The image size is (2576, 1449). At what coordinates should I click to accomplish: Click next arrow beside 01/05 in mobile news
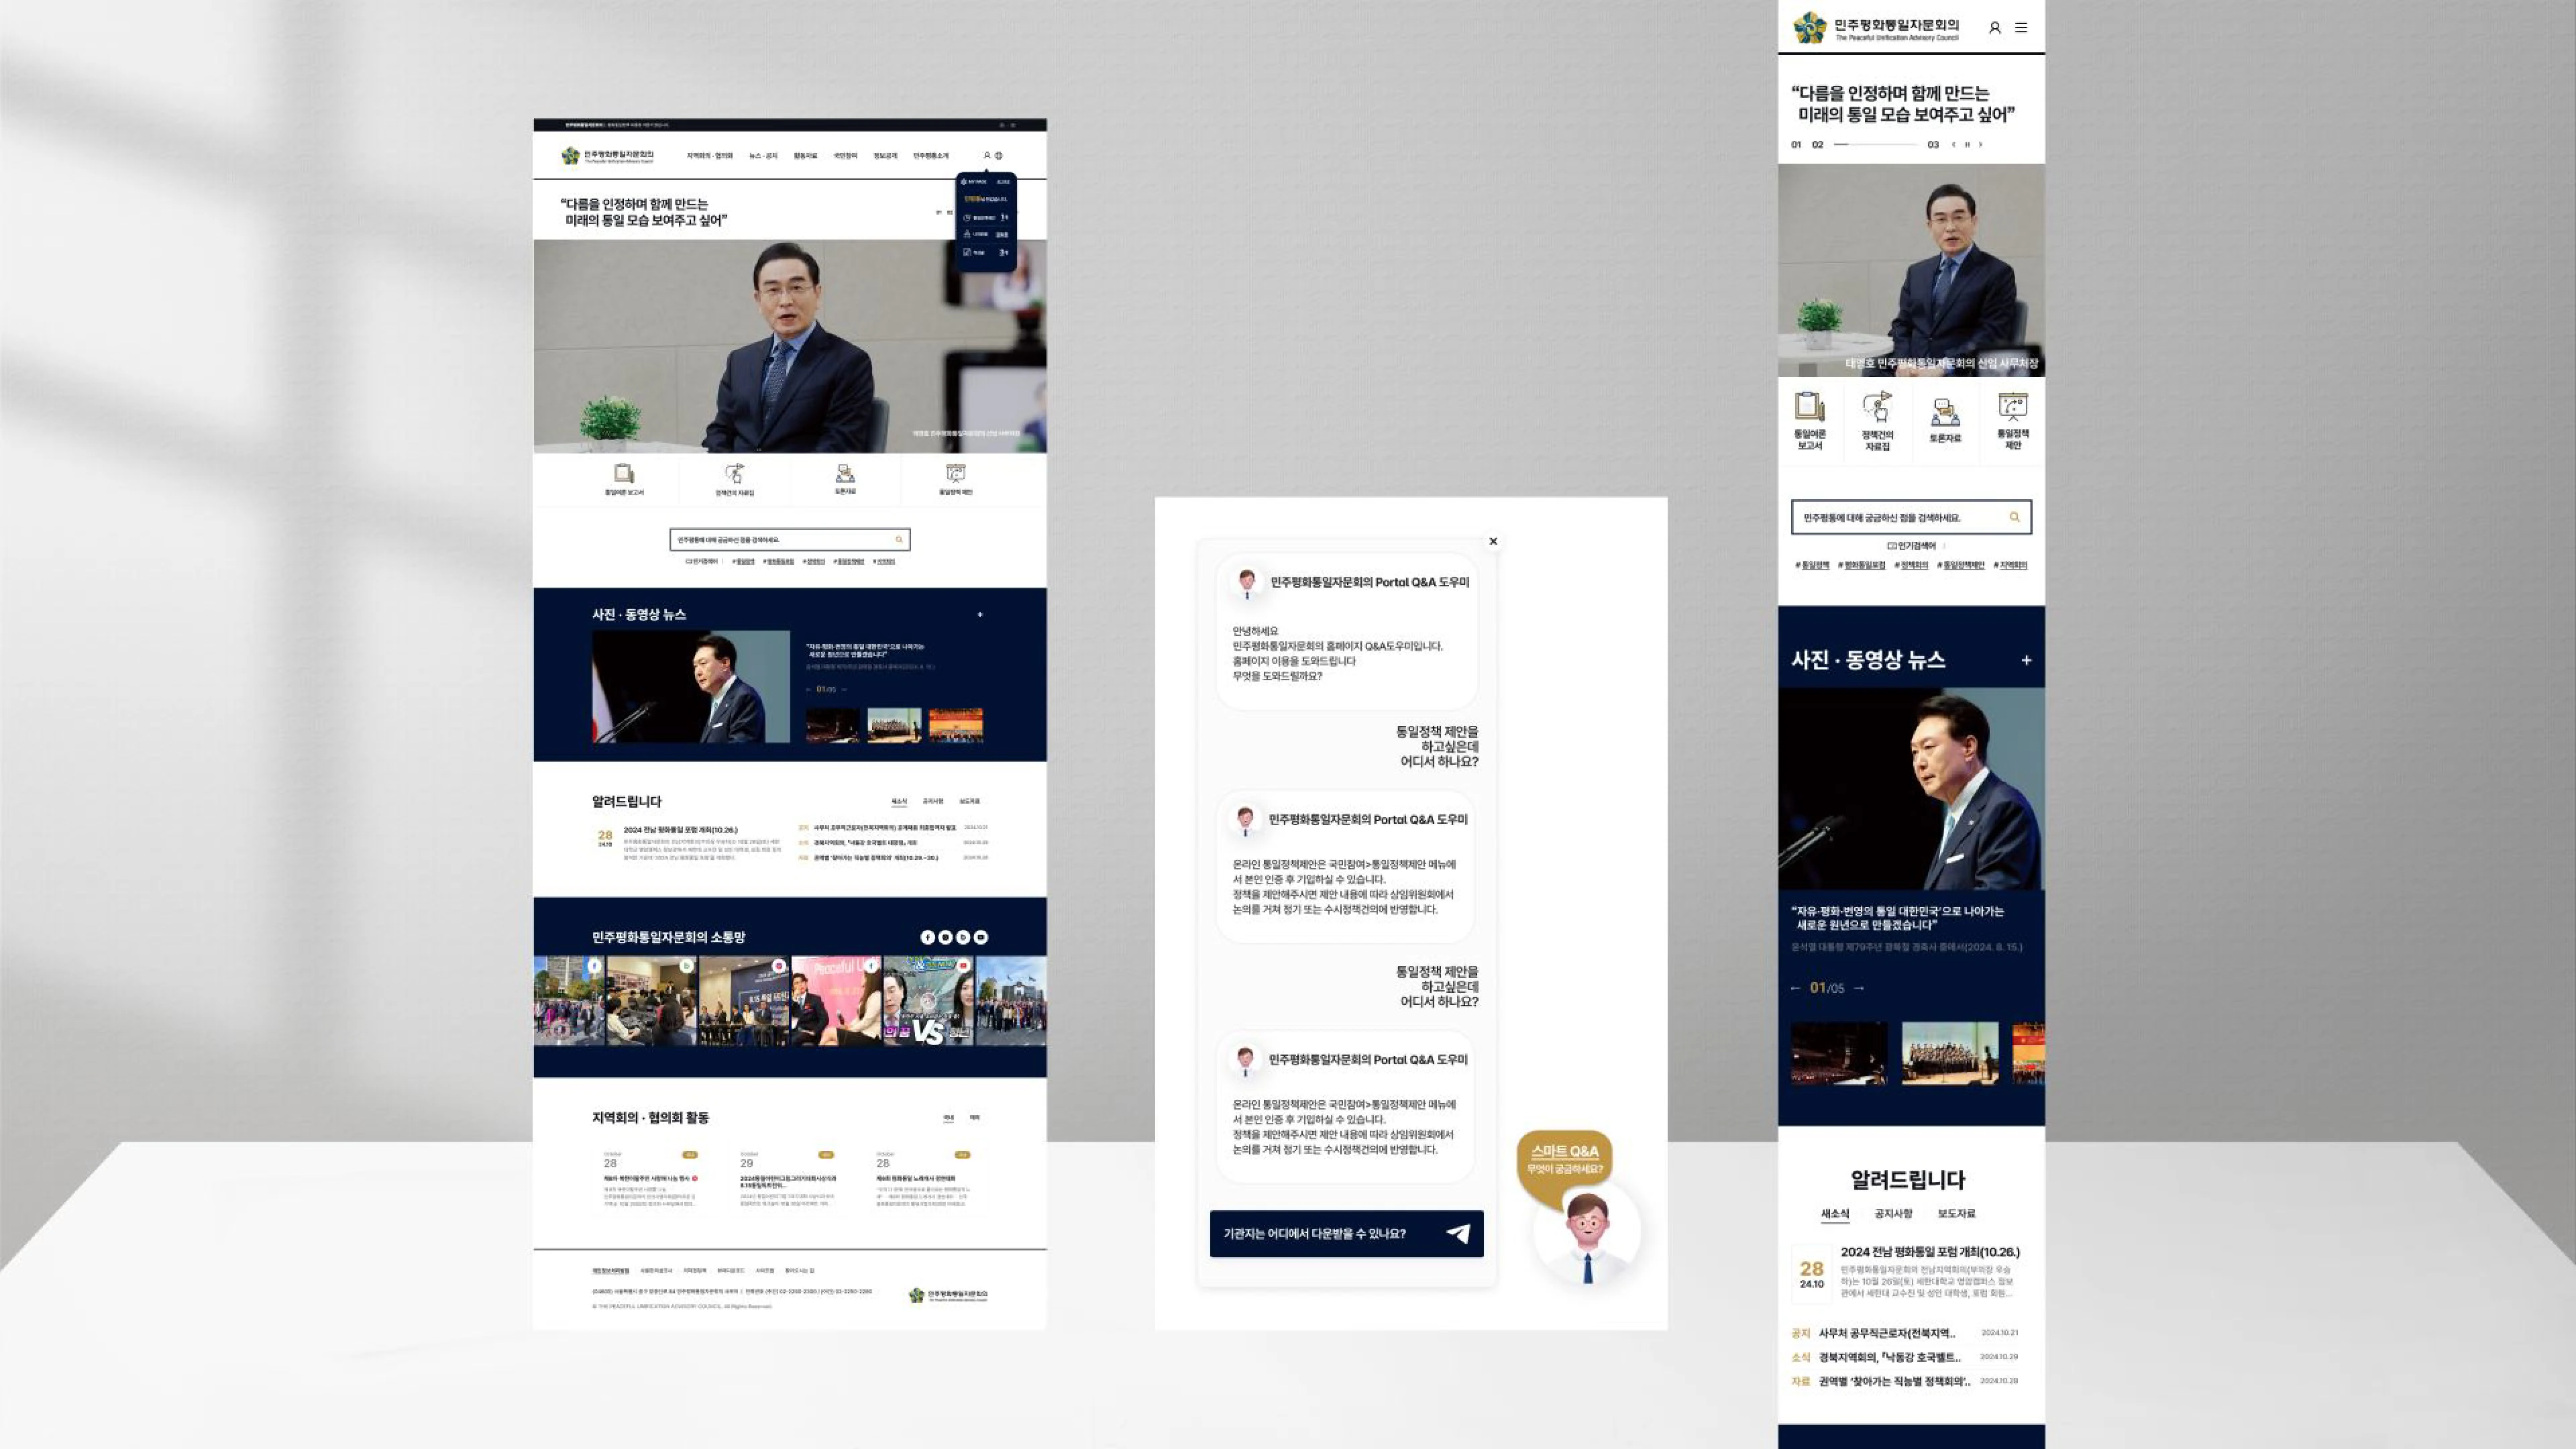[1859, 988]
